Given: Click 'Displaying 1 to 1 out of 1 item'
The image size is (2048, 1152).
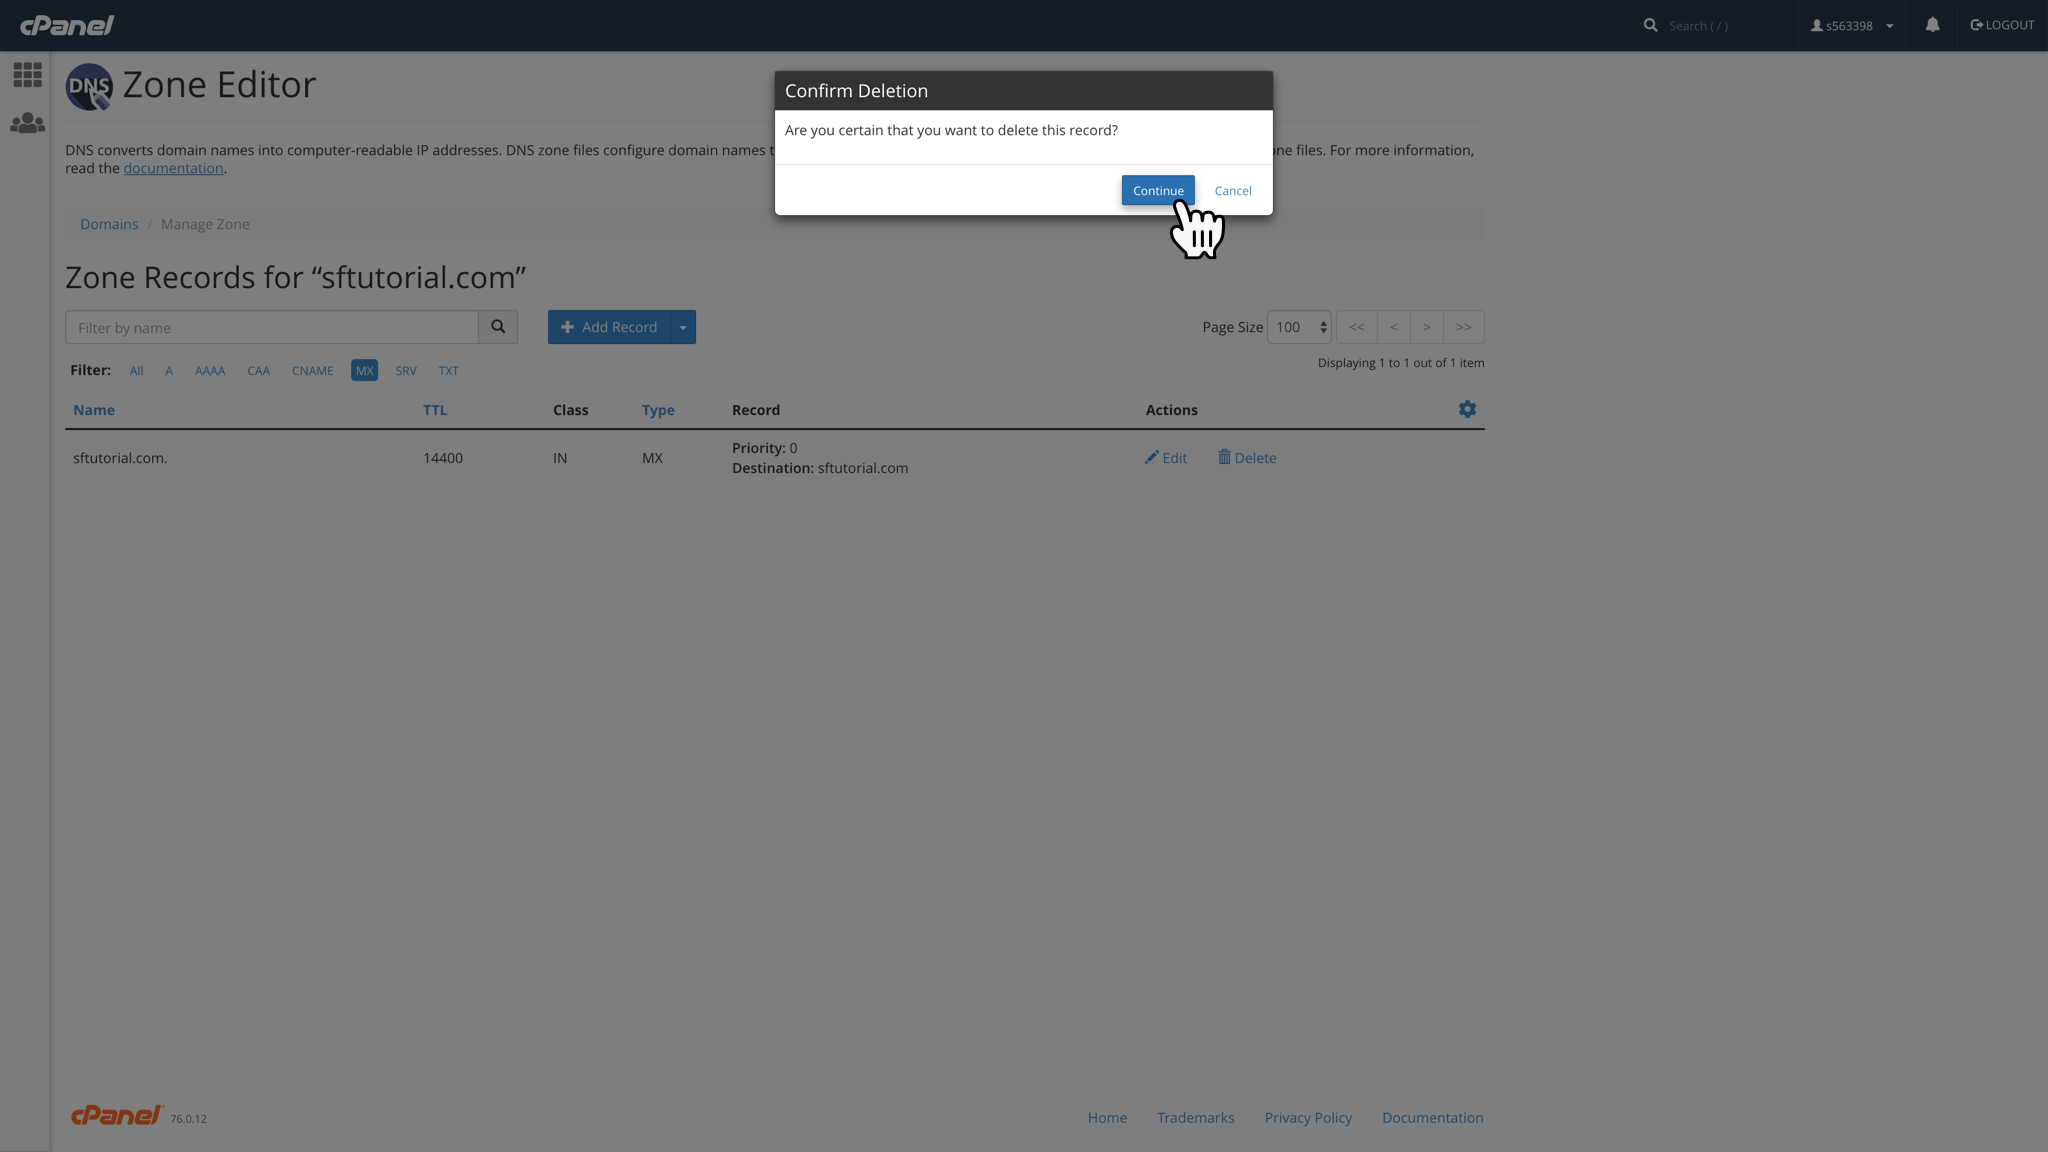Looking at the screenshot, I should coord(1400,363).
